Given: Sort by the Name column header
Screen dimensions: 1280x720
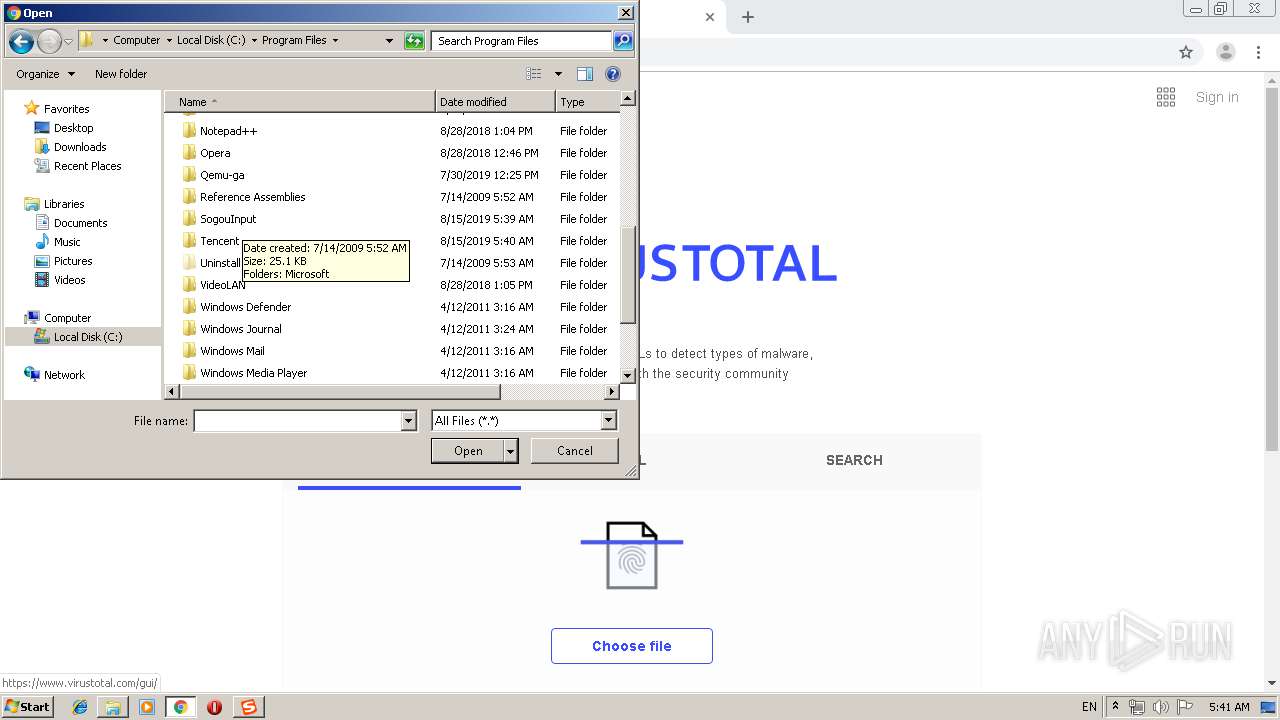Looking at the screenshot, I should pyautogui.click(x=299, y=102).
